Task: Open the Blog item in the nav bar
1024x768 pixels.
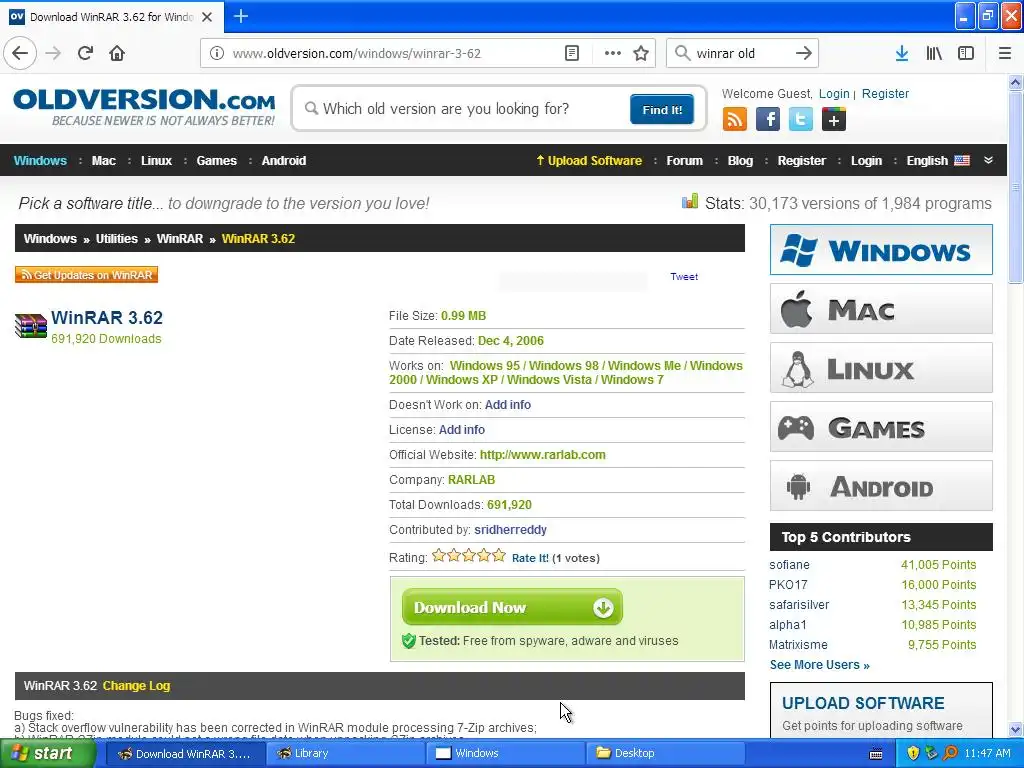Action: pyautogui.click(x=740, y=161)
